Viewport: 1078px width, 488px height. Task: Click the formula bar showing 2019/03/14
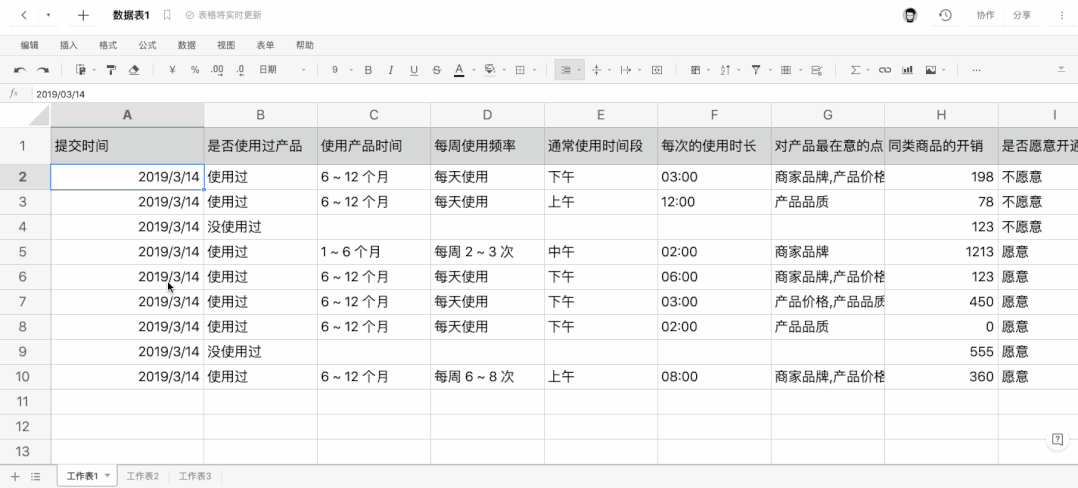[554, 94]
